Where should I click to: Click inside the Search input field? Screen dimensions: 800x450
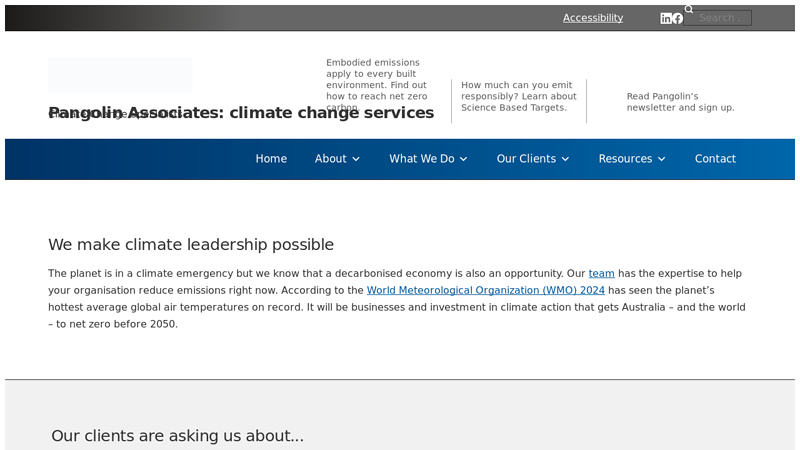coord(722,18)
